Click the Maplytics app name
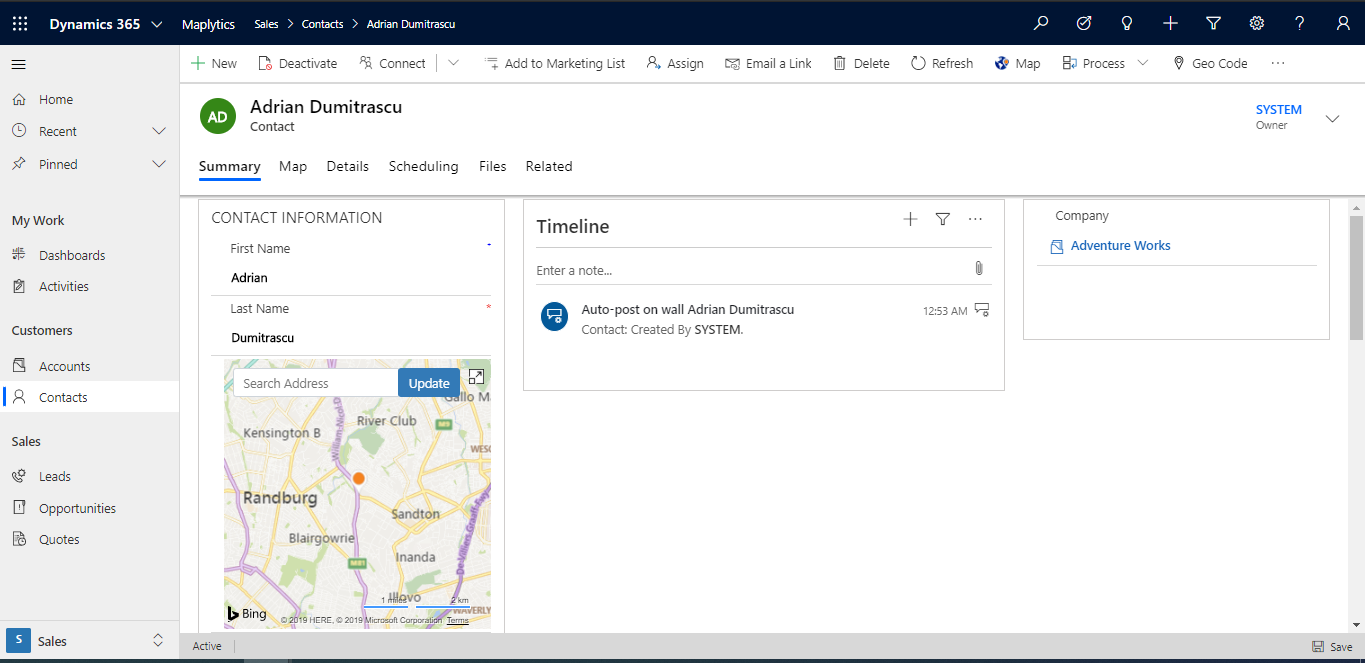This screenshot has width=1365, height=663. (208, 24)
